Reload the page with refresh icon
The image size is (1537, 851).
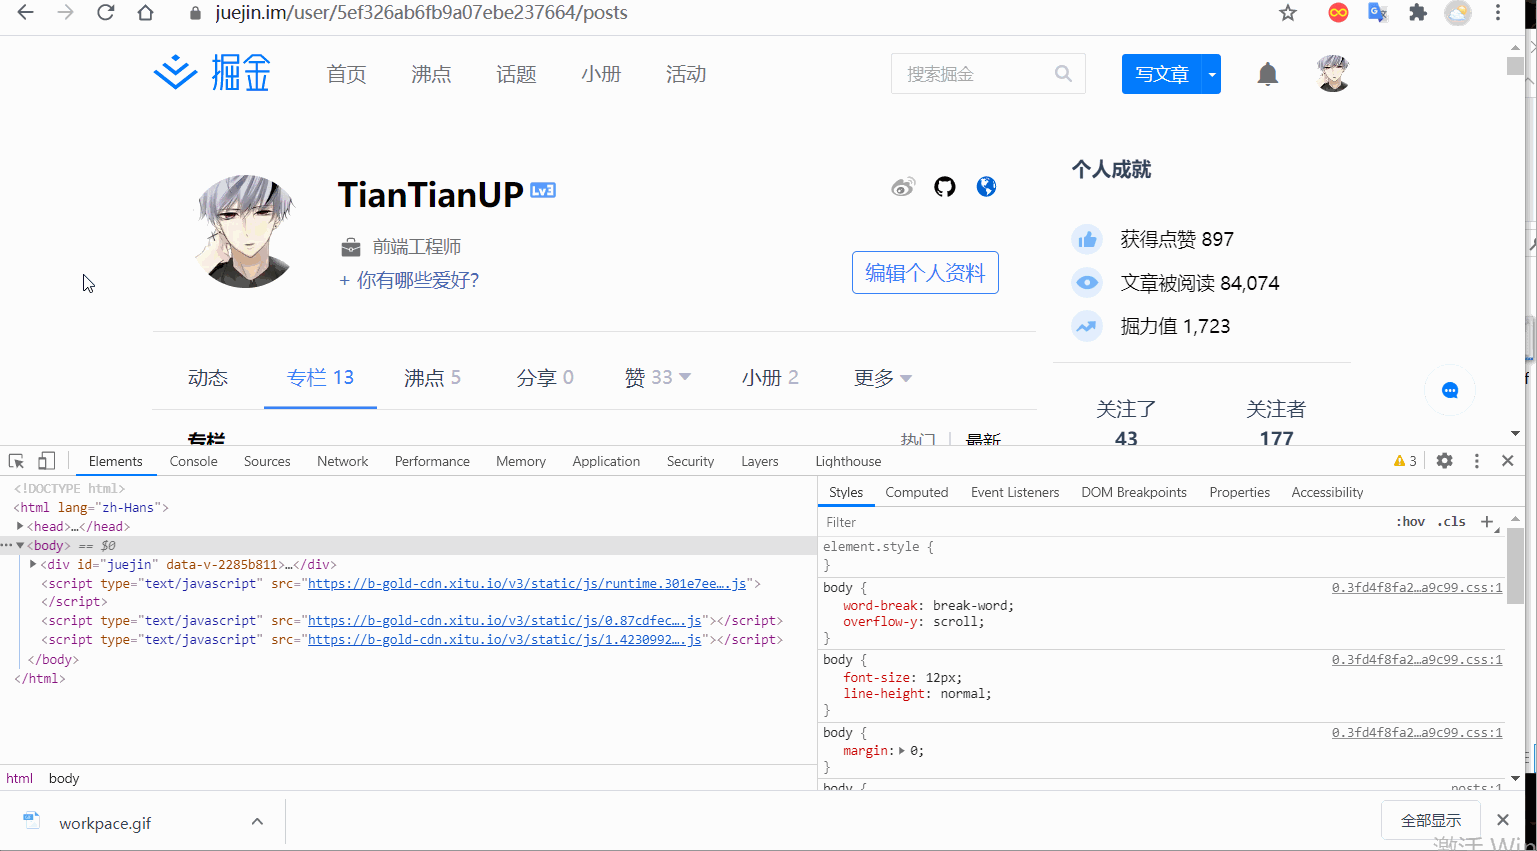[106, 13]
